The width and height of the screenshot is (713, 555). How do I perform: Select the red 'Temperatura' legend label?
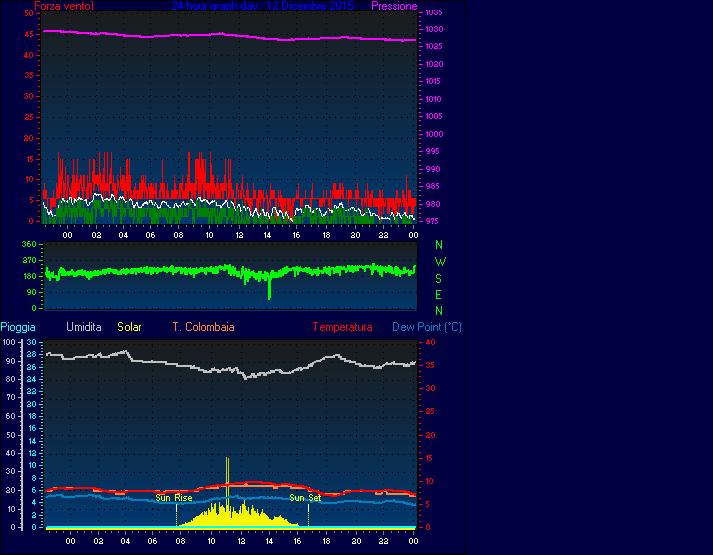(342, 327)
